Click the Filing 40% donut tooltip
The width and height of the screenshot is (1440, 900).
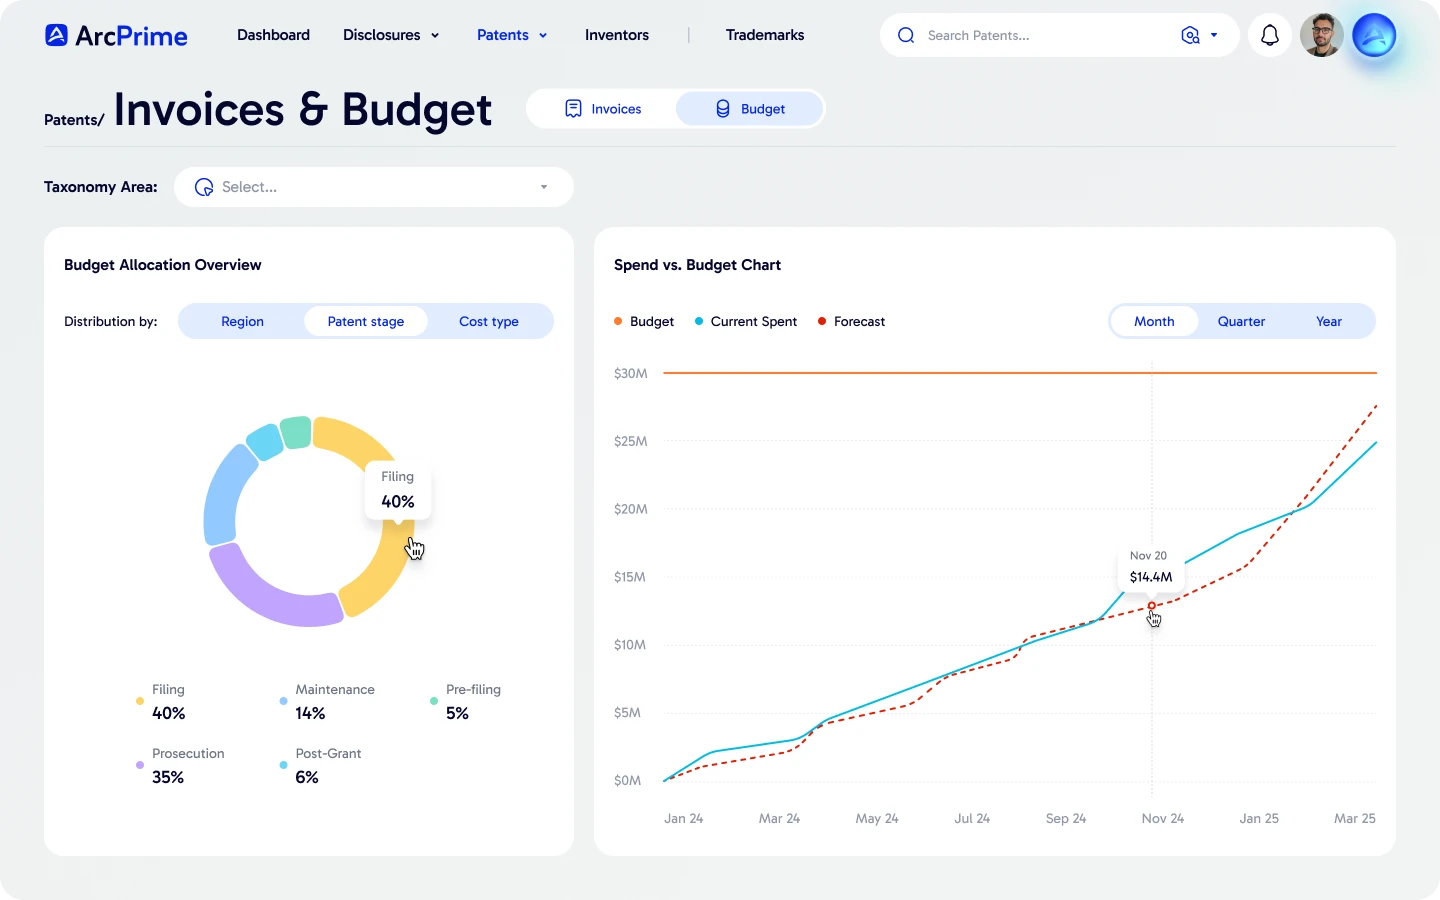pyautogui.click(x=397, y=490)
